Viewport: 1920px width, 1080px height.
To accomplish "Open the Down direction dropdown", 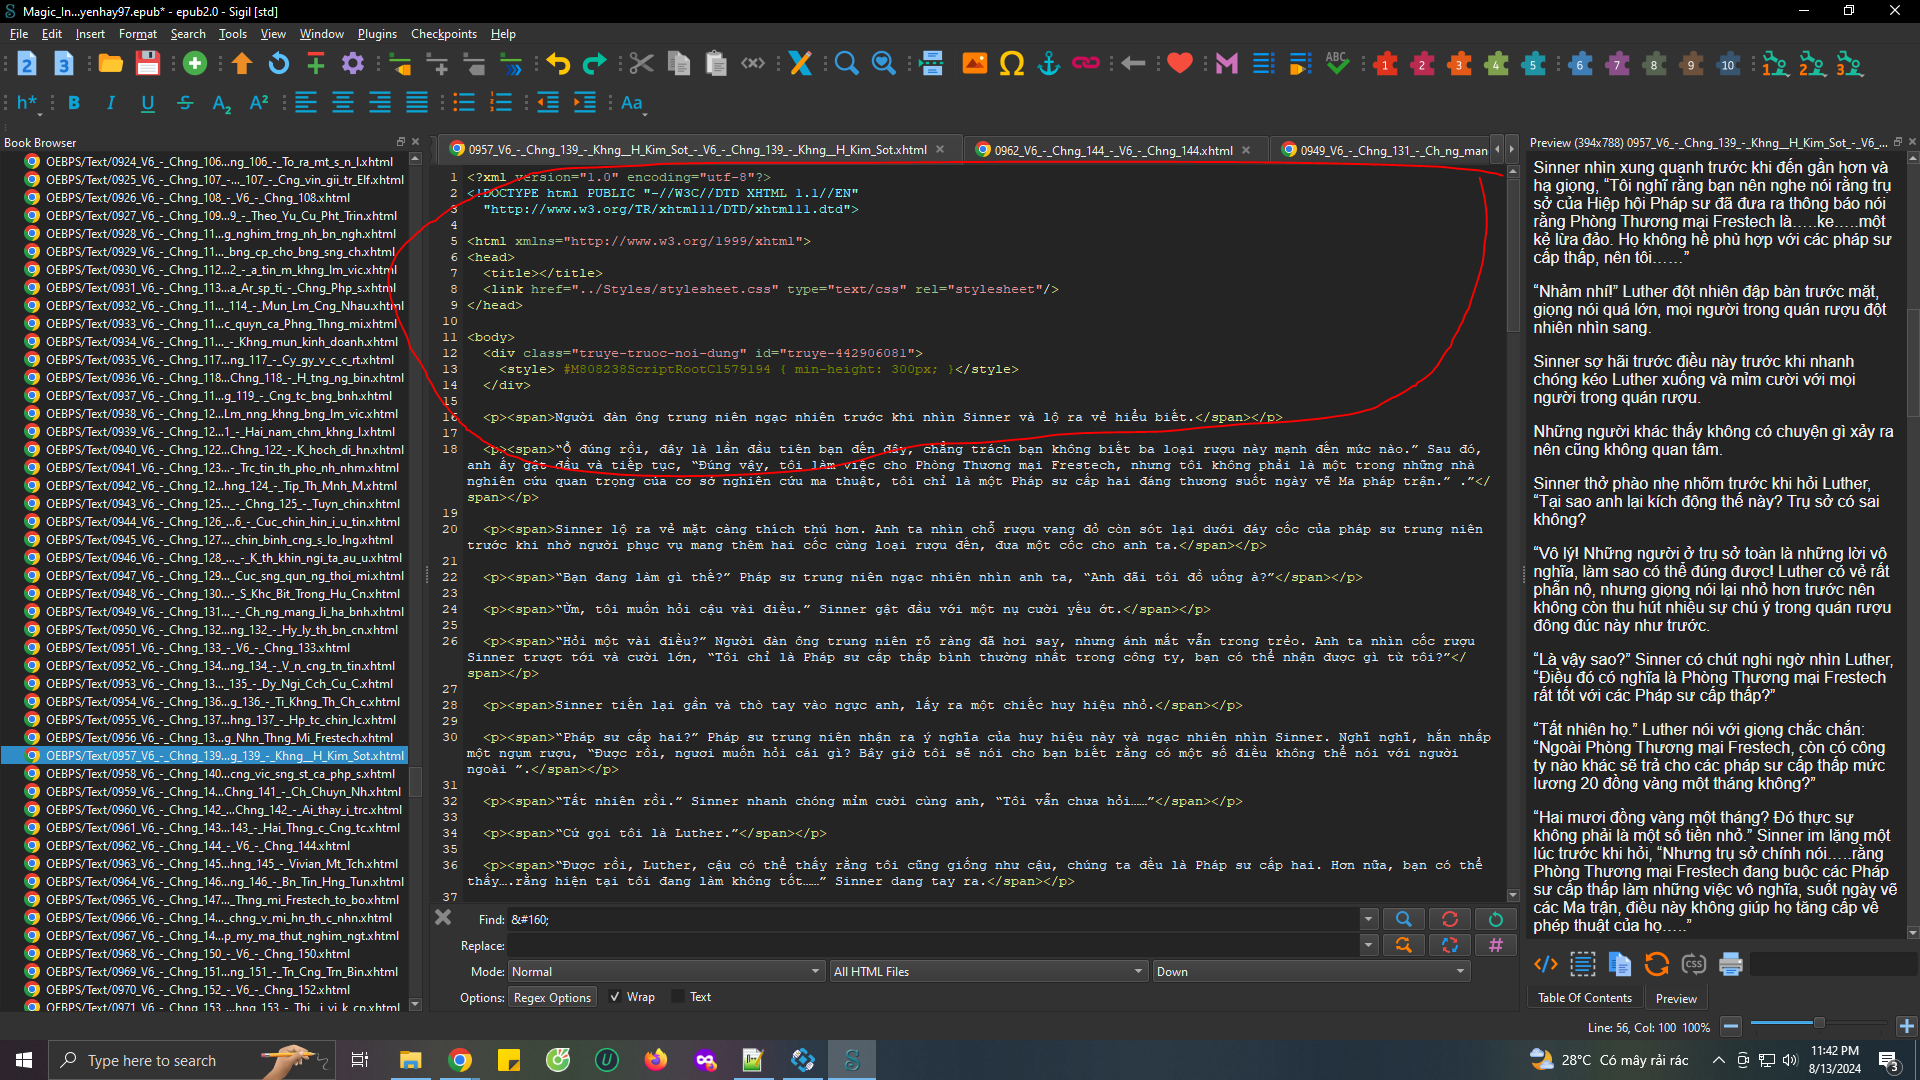I will point(1311,972).
